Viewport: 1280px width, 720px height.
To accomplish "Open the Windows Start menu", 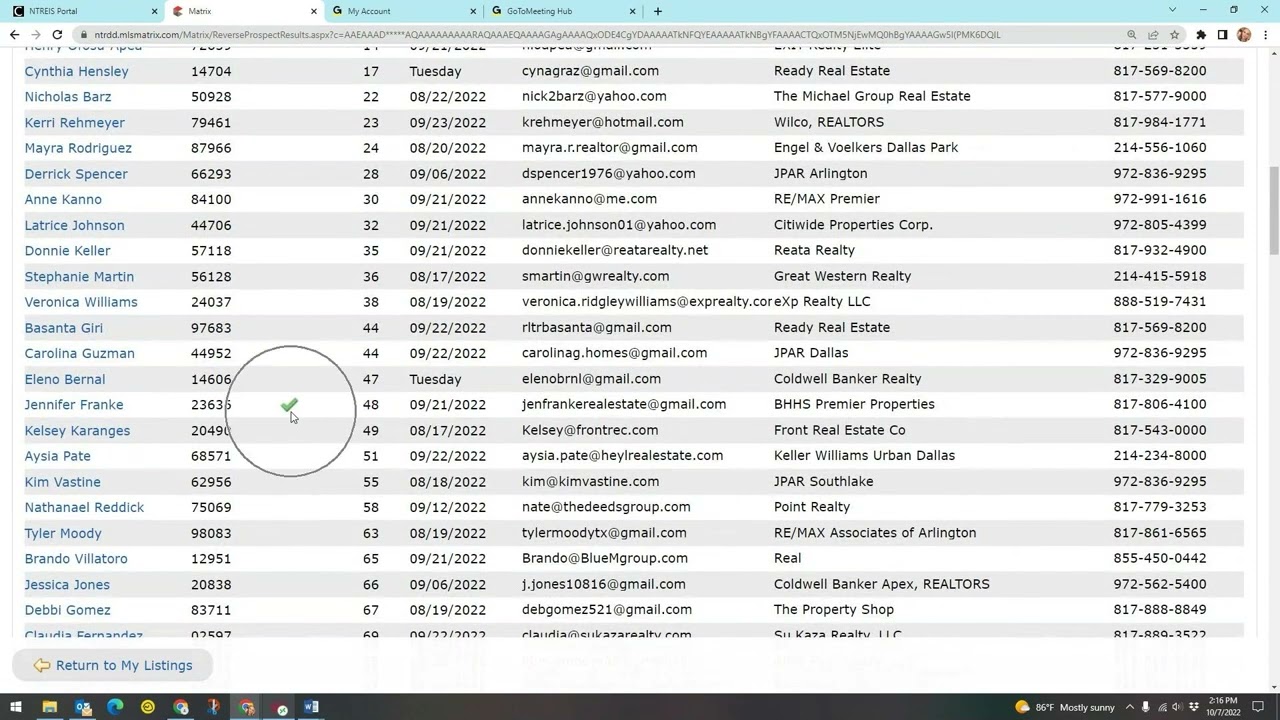I will (x=16, y=708).
